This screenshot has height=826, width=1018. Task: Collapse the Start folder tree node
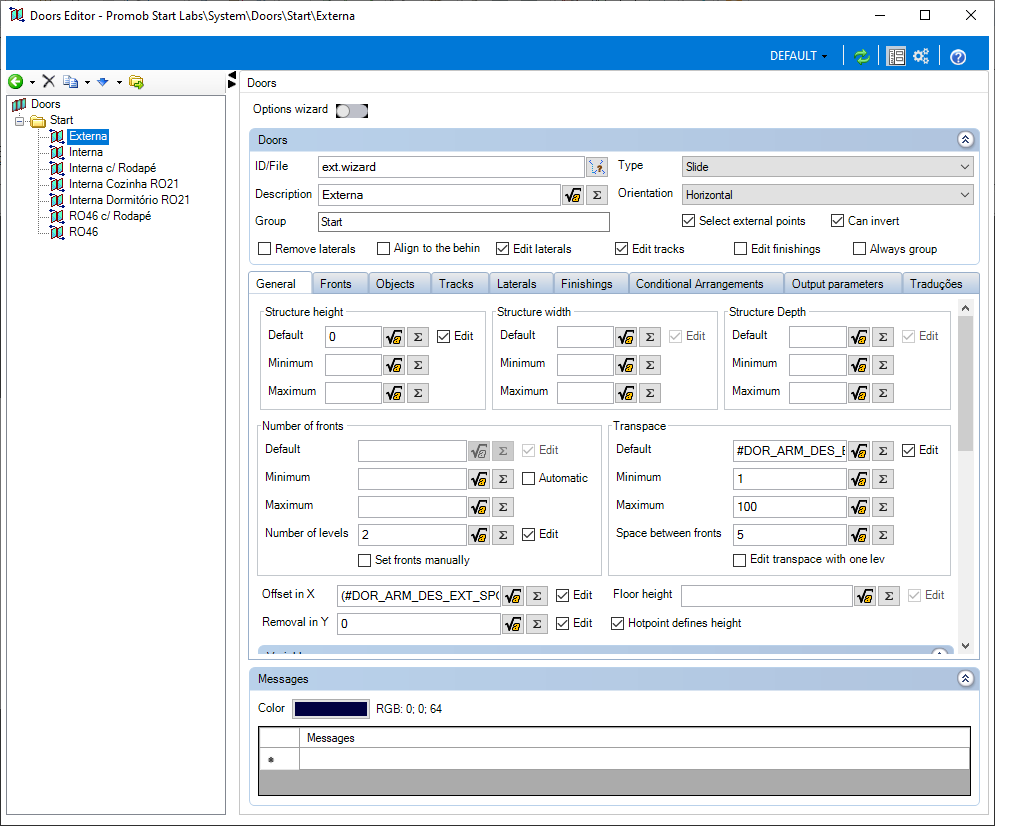19,121
